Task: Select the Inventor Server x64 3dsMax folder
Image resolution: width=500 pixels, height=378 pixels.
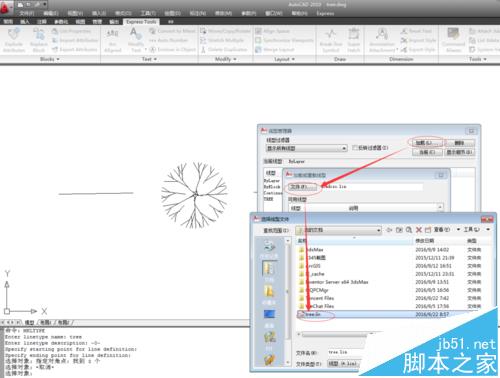Action: pos(334,282)
